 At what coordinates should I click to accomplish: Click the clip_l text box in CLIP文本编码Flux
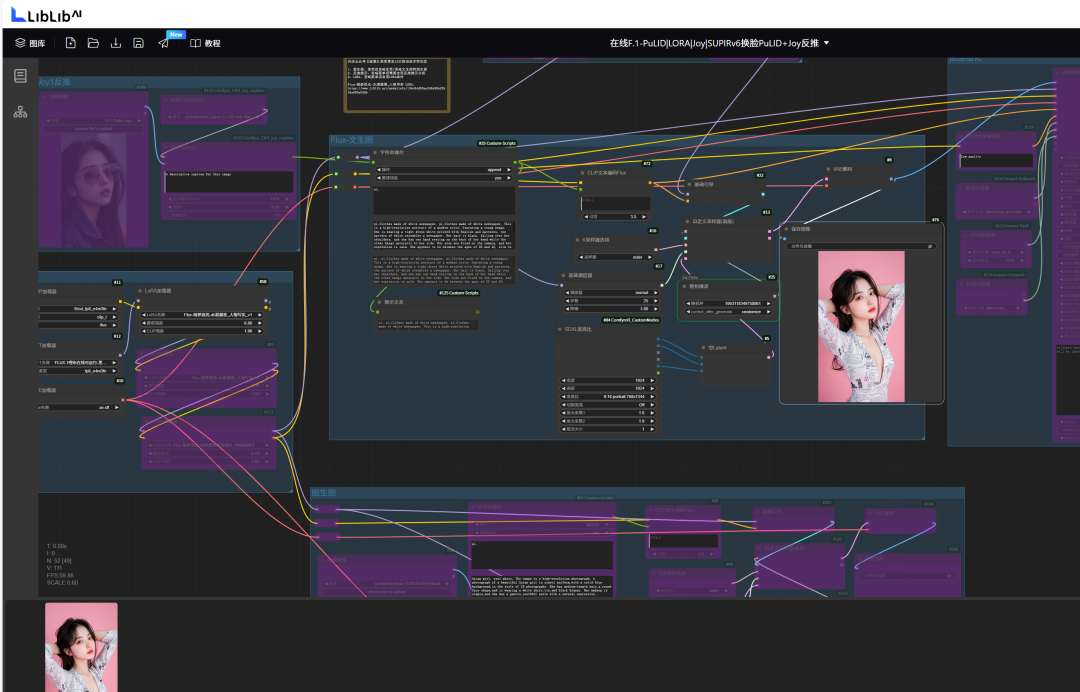[615, 204]
